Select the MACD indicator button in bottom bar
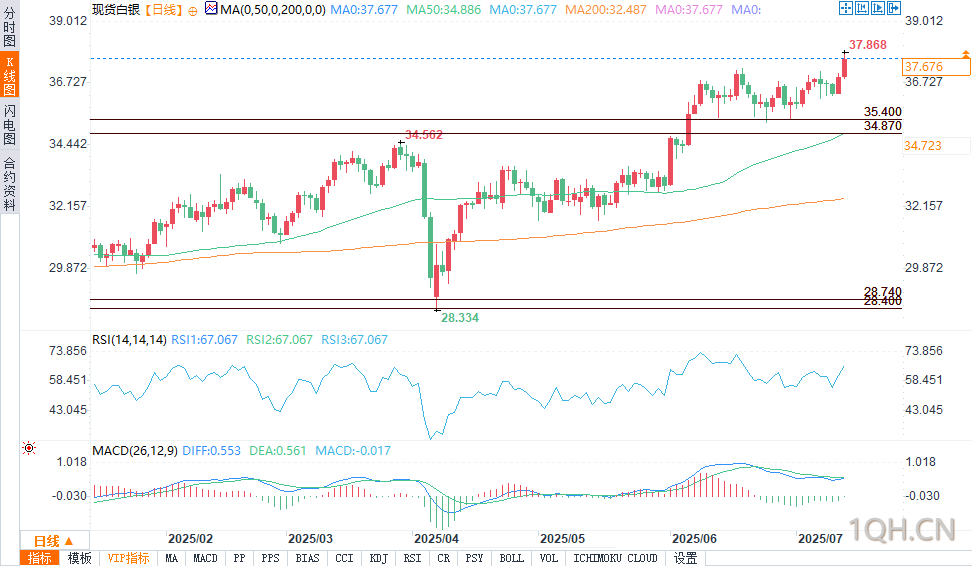972x566 pixels. tap(205, 558)
